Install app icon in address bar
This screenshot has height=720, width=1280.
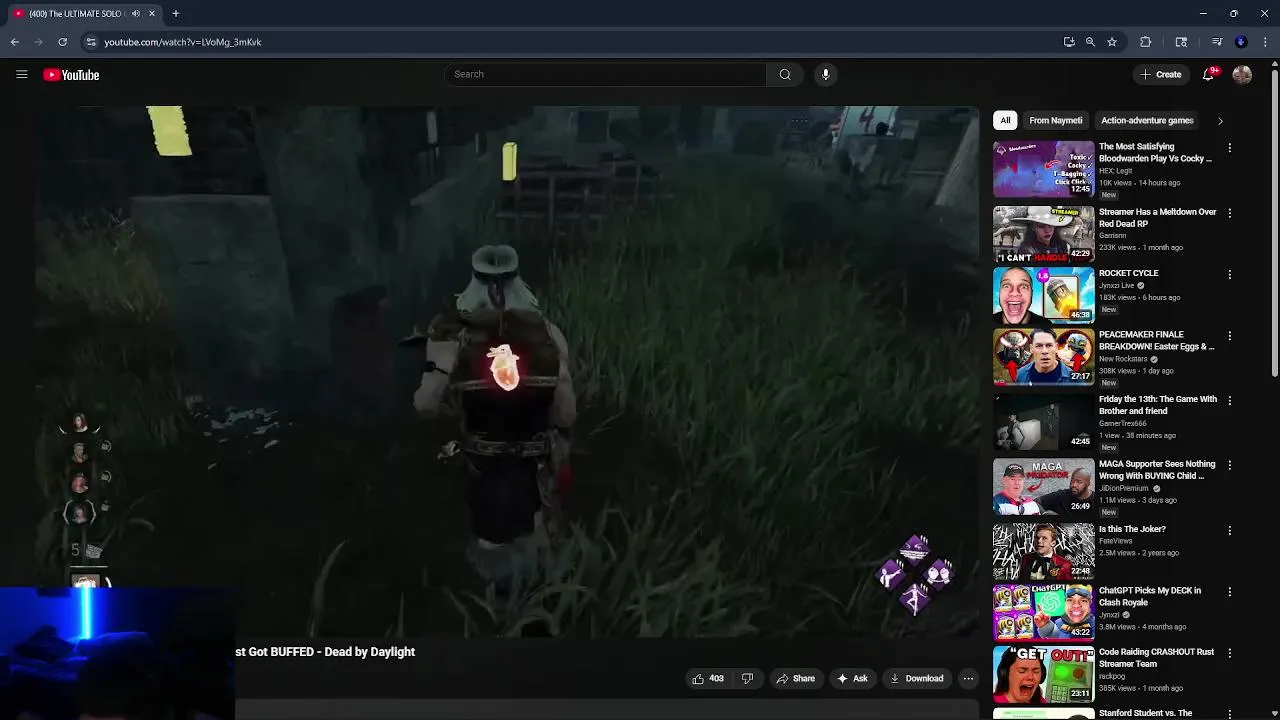(1069, 42)
